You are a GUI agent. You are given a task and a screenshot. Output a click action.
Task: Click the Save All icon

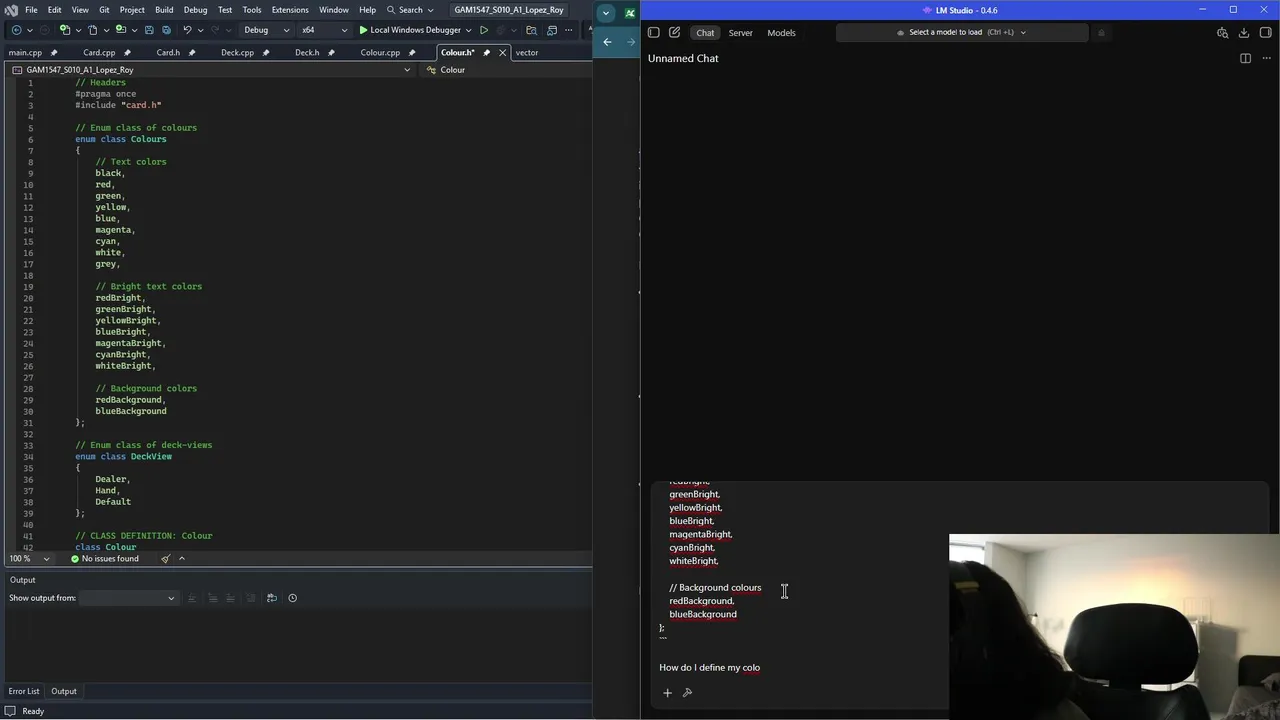click(x=166, y=30)
